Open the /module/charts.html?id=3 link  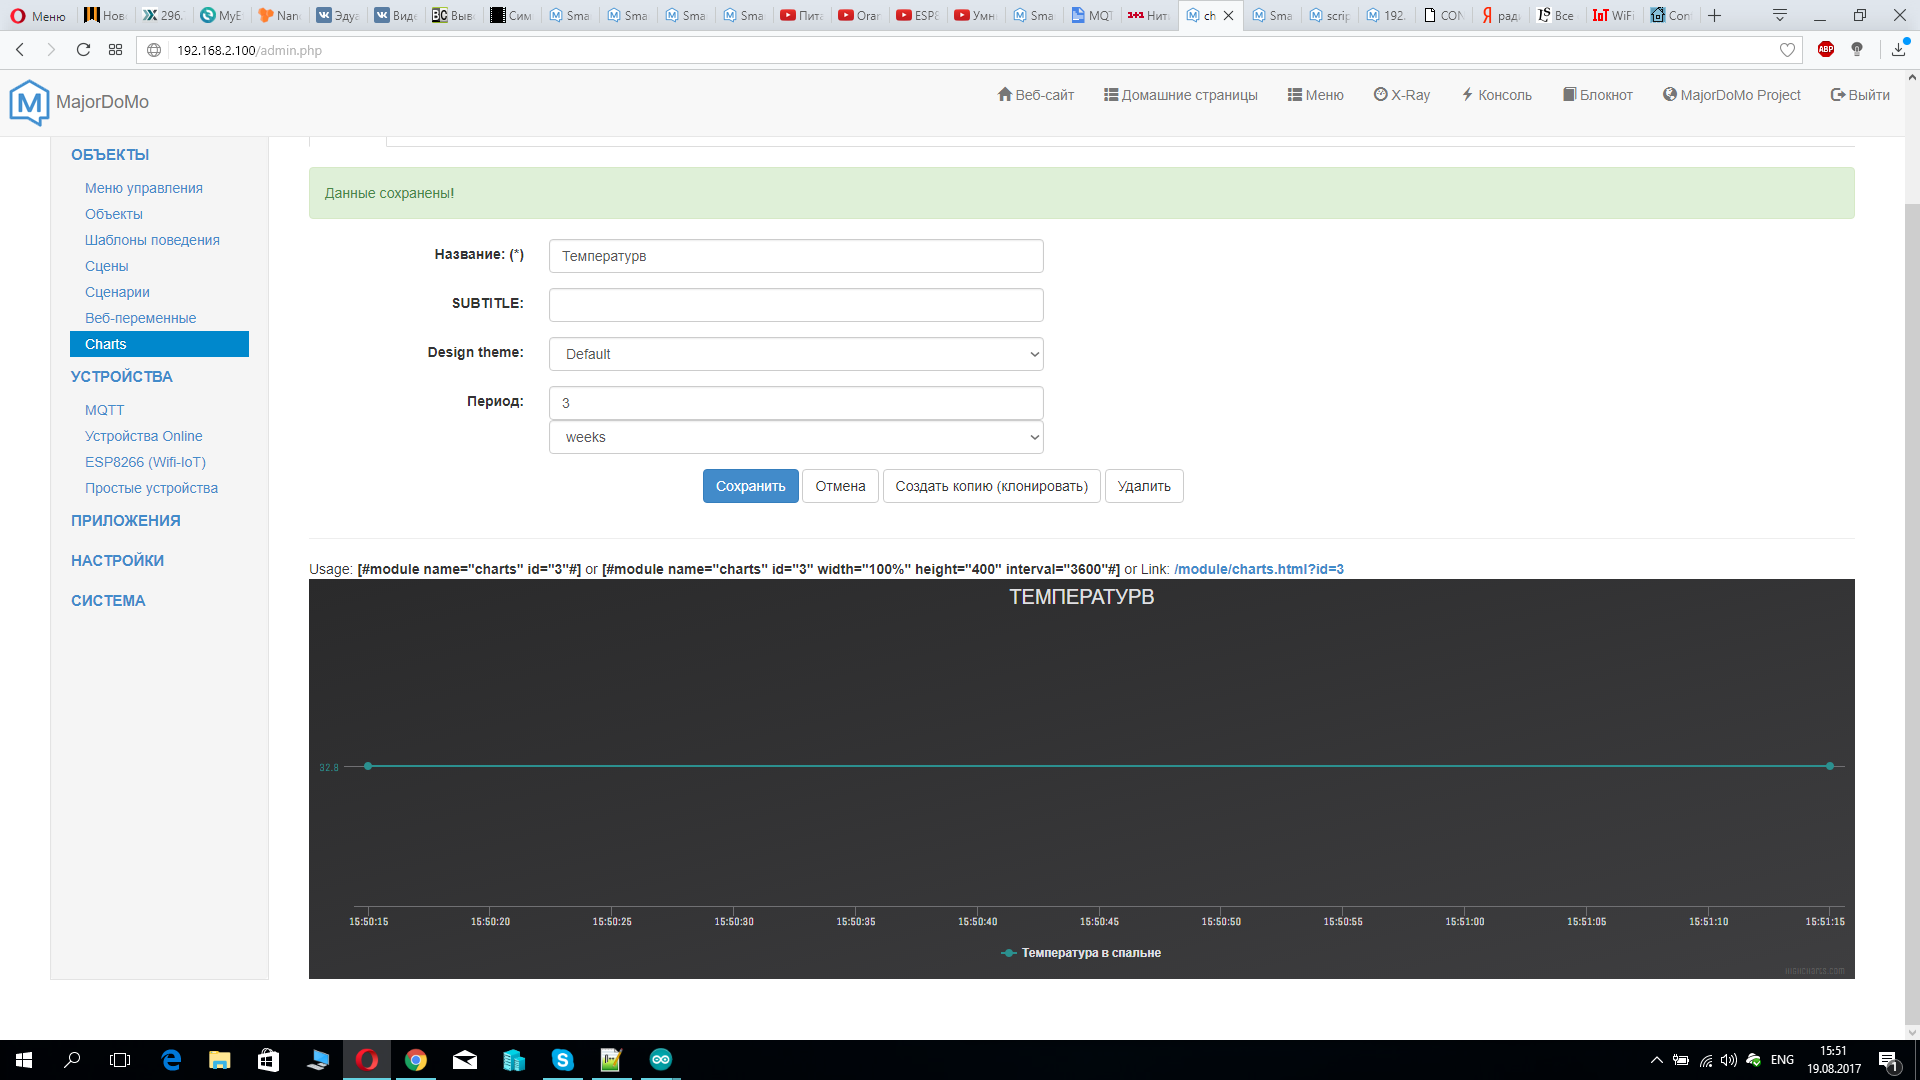[x=1258, y=569]
